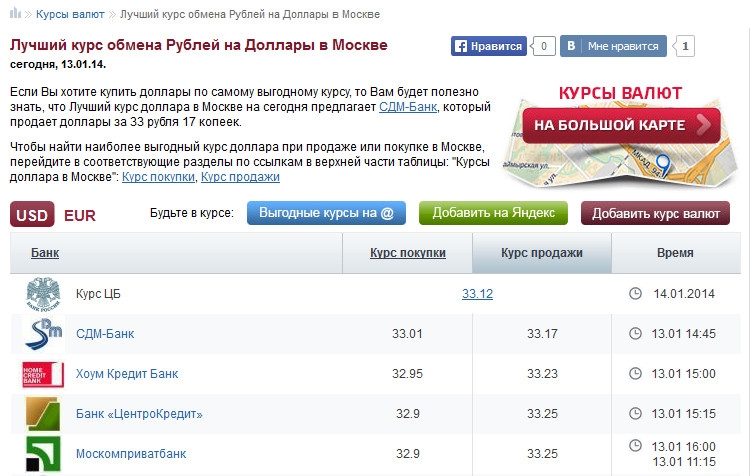Click the Добавить на Яндекс button
The width and height of the screenshot is (750, 476).
pos(493,213)
